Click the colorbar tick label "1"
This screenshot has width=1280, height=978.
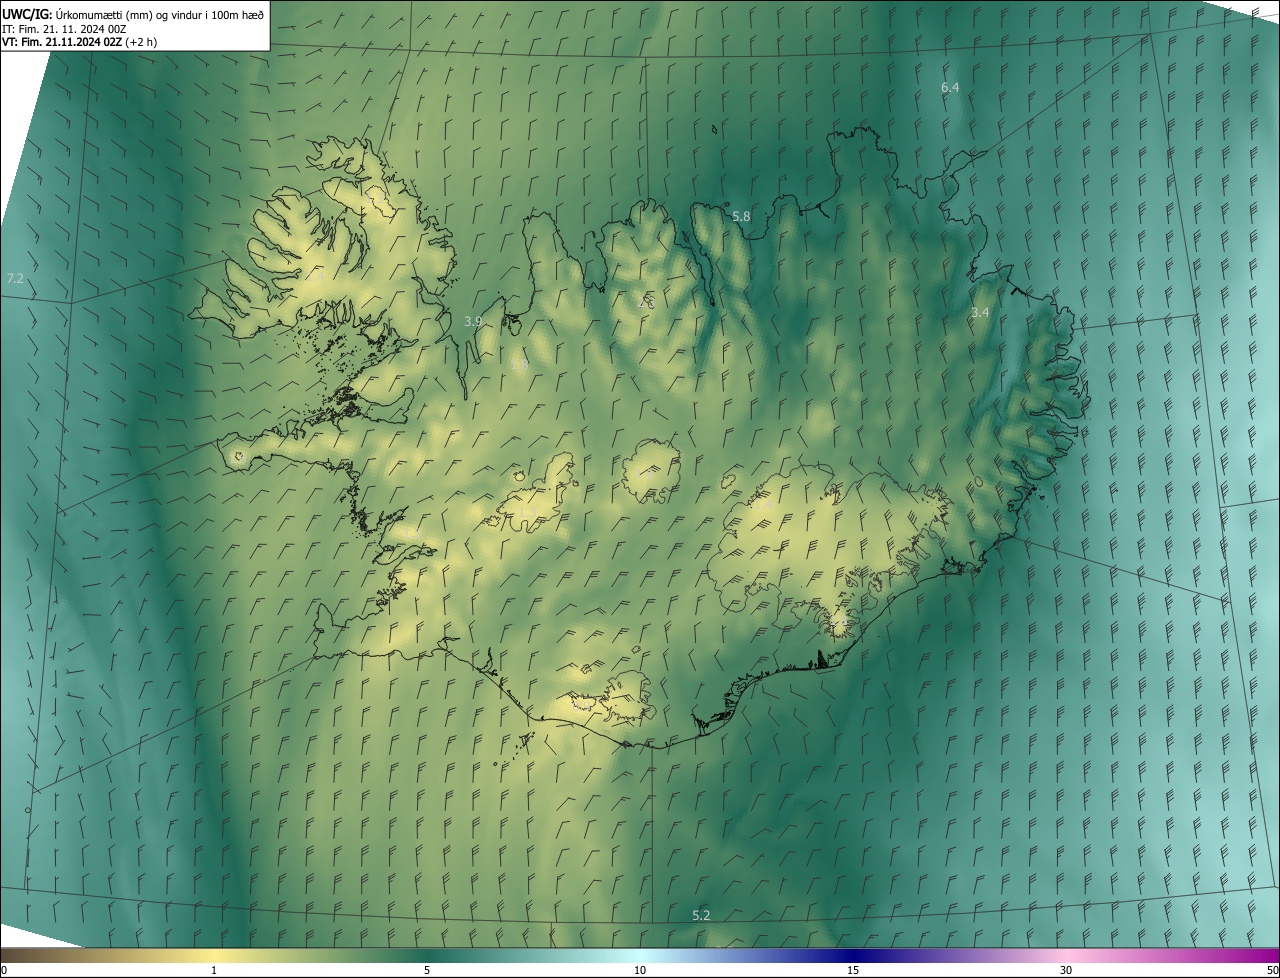pyautogui.click(x=214, y=970)
